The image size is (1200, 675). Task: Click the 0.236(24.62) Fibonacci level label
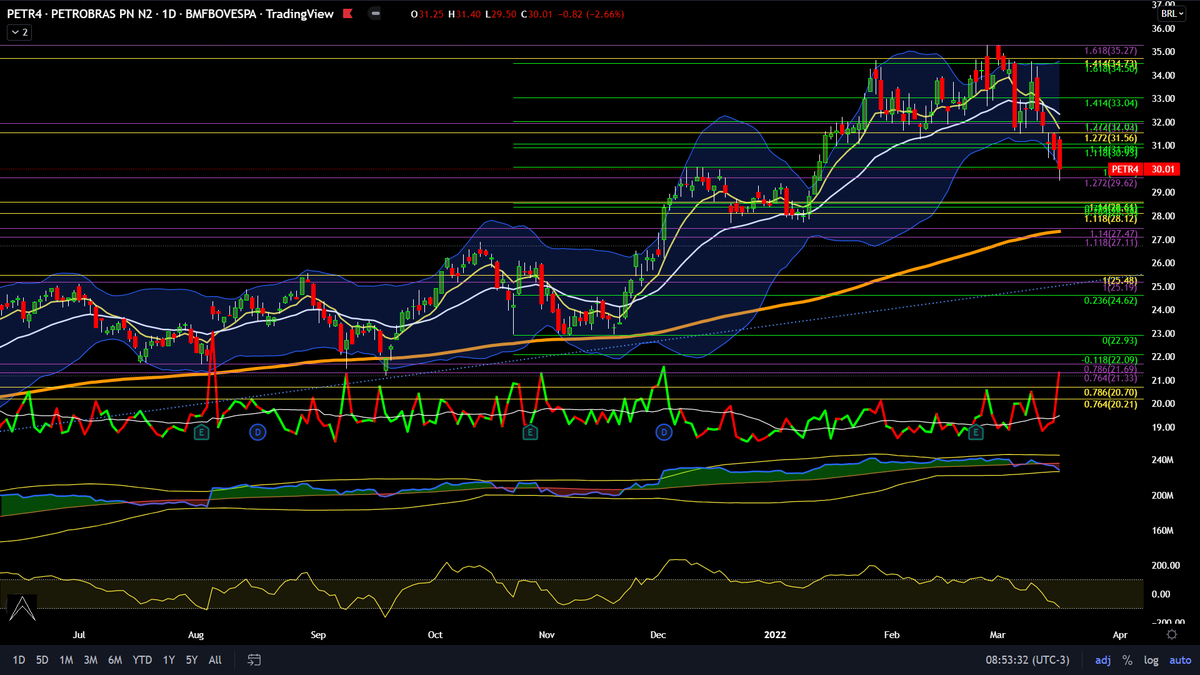[x=1111, y=300]
